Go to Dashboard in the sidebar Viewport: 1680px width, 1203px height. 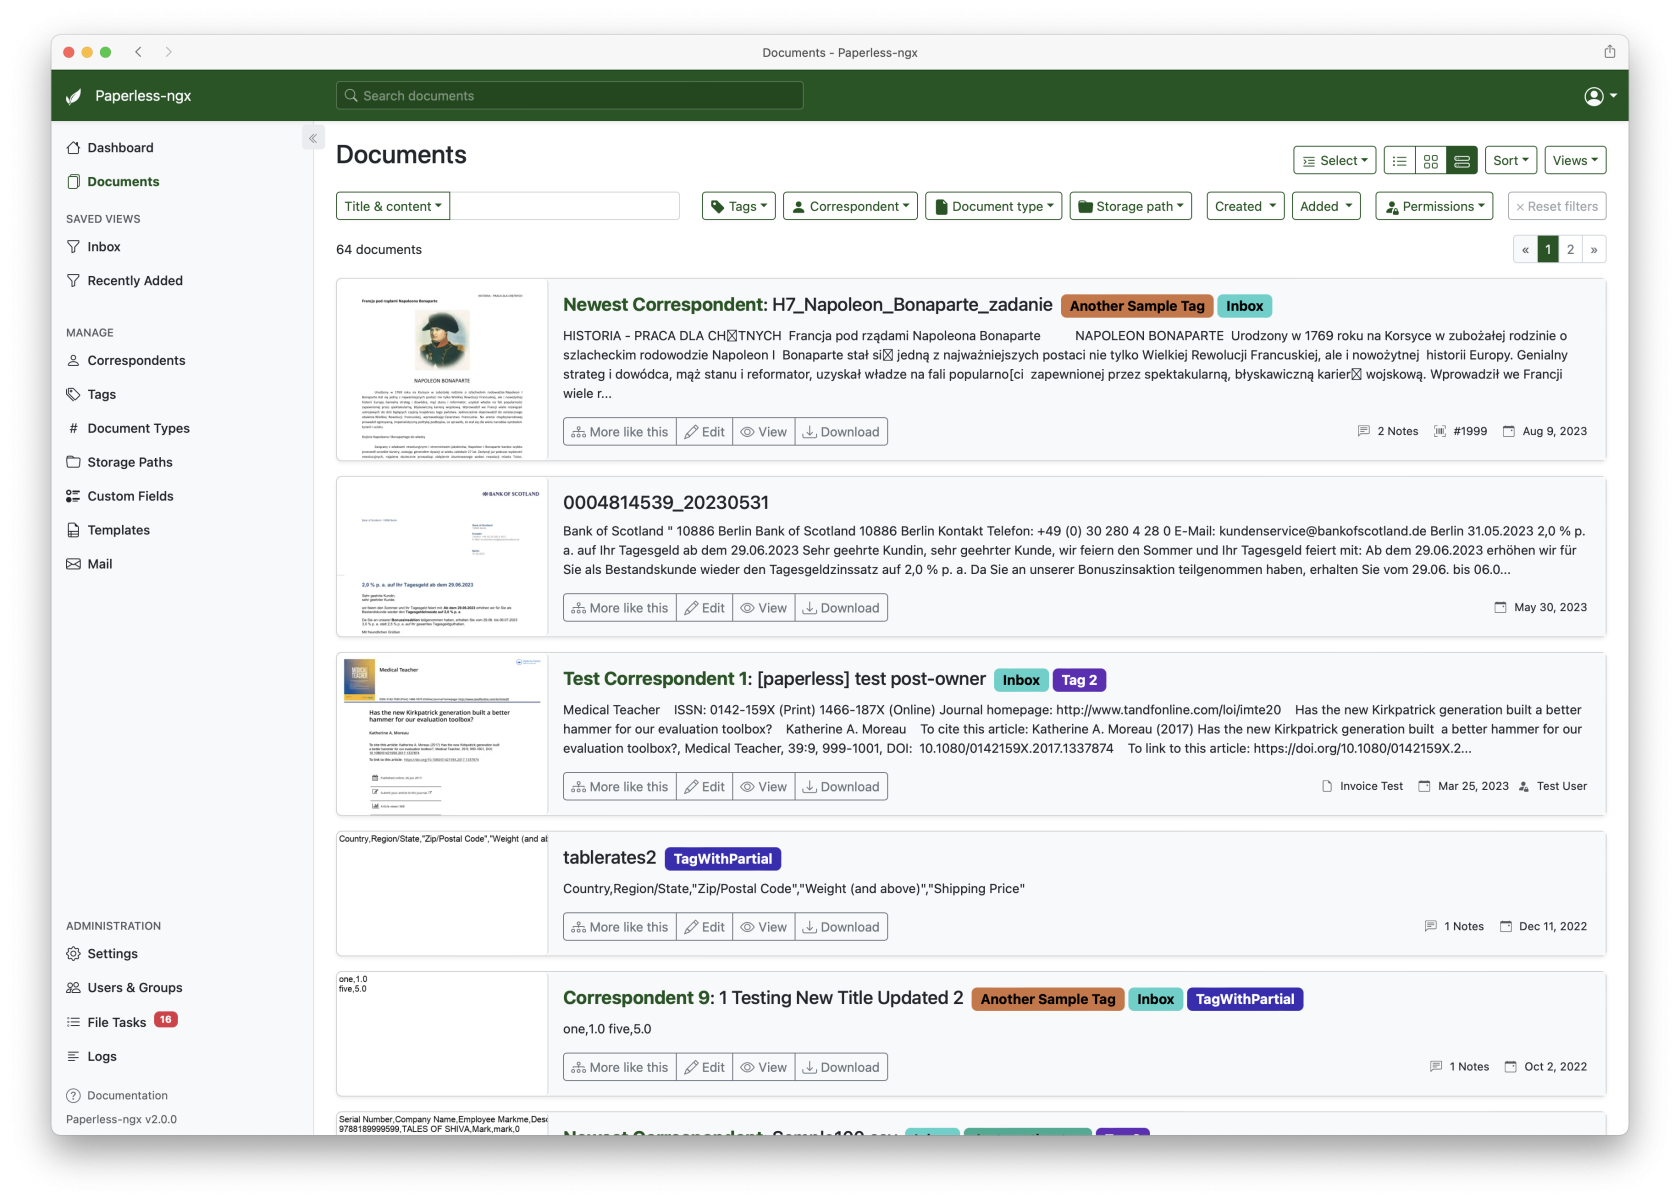[120, 148]
